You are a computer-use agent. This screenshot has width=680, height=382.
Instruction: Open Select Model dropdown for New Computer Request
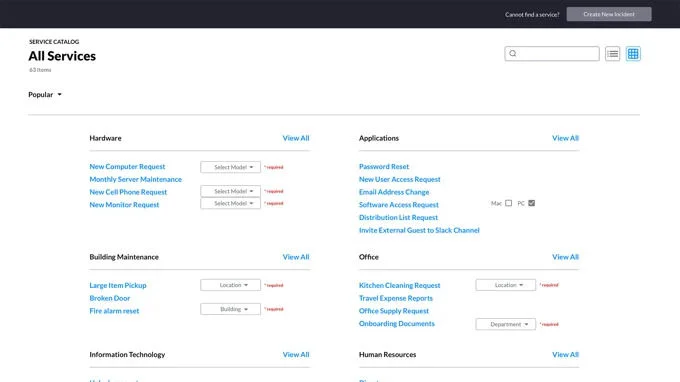click(x=230, y=167)
